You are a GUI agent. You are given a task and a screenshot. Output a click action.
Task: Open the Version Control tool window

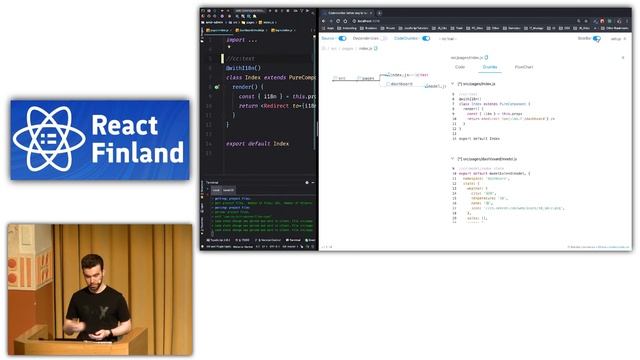268,240
